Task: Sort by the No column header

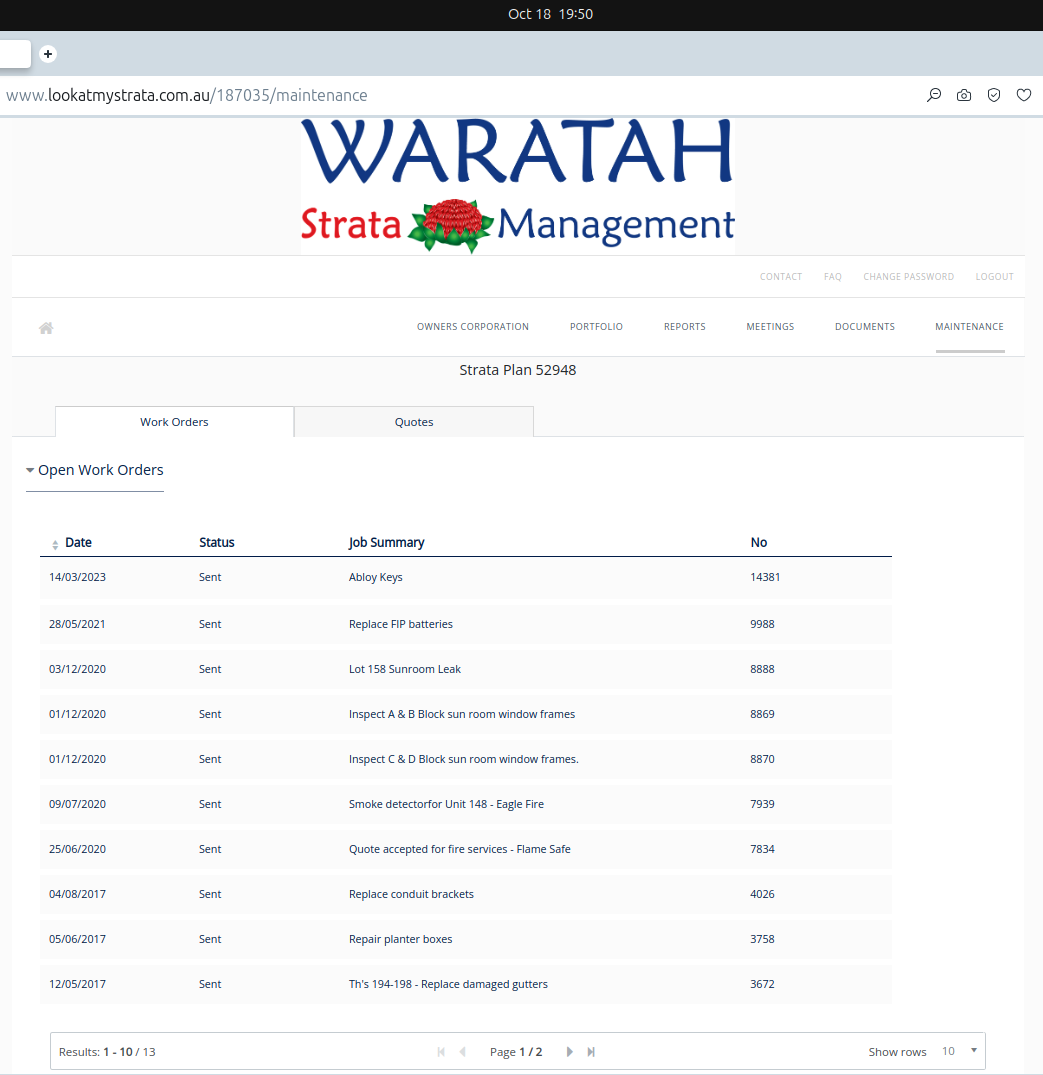Action: click(758, 542)
